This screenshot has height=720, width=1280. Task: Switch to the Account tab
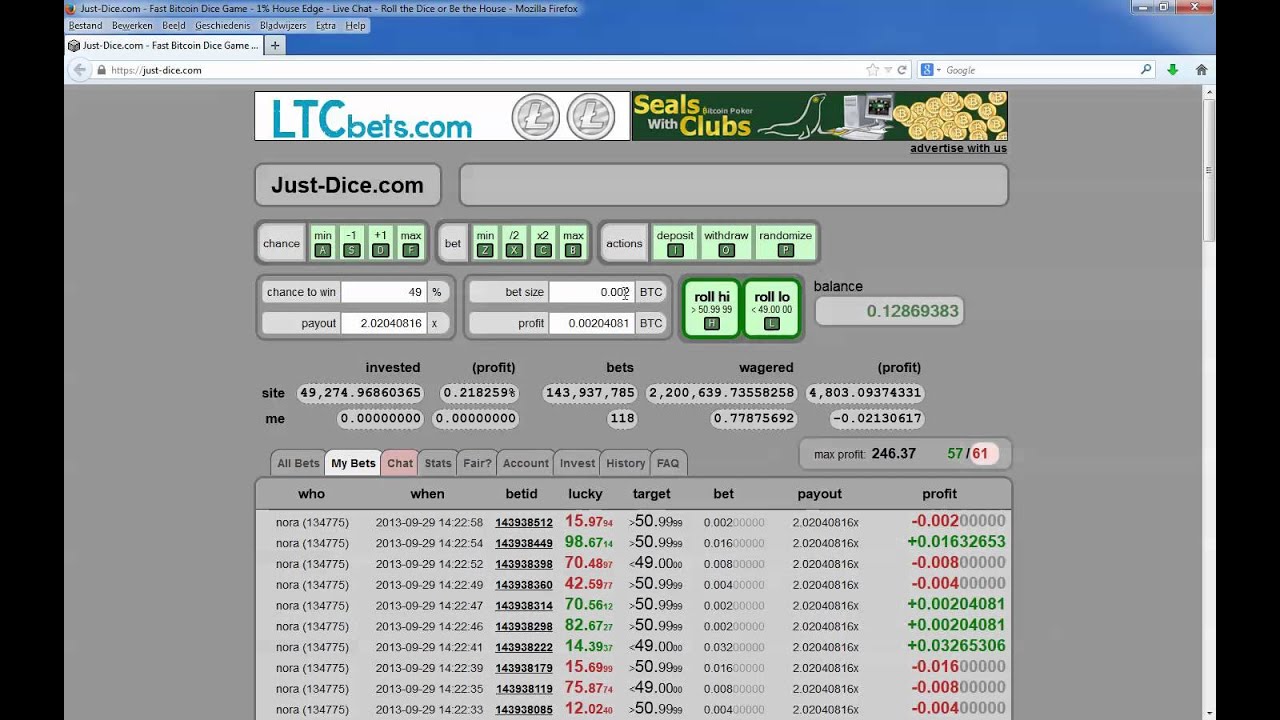525,463
